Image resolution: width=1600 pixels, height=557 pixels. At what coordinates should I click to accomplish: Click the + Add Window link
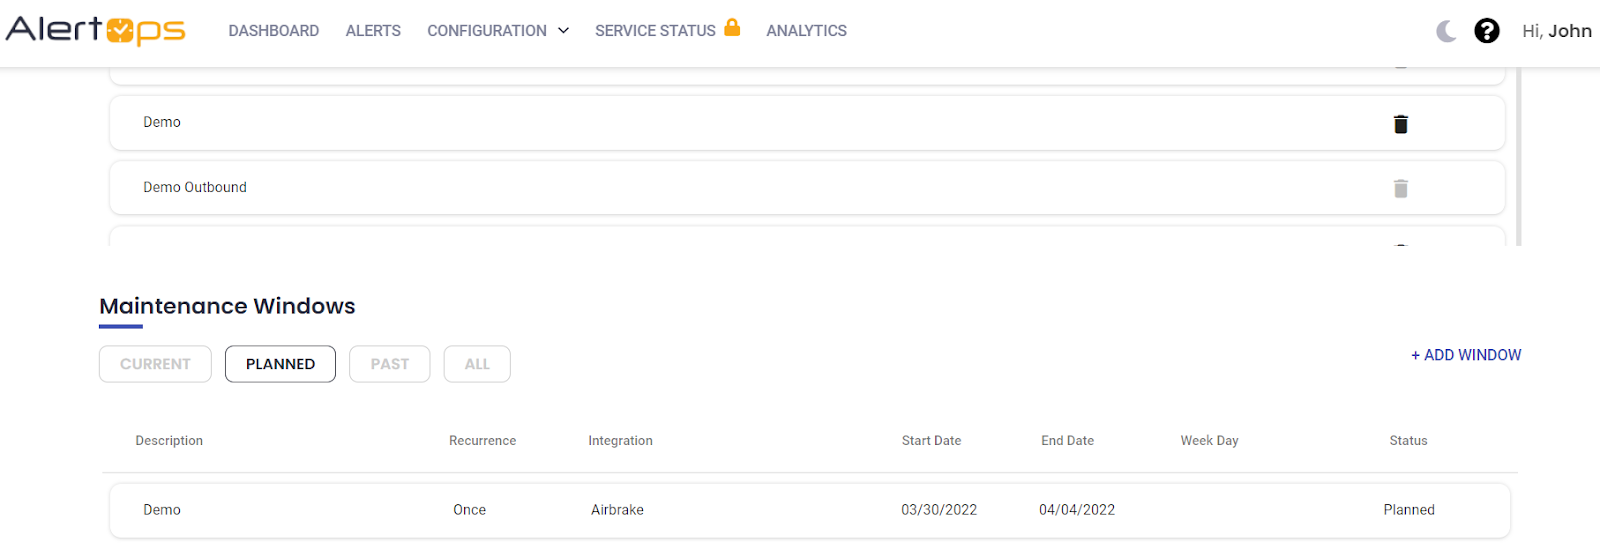tap(1465, 355)
